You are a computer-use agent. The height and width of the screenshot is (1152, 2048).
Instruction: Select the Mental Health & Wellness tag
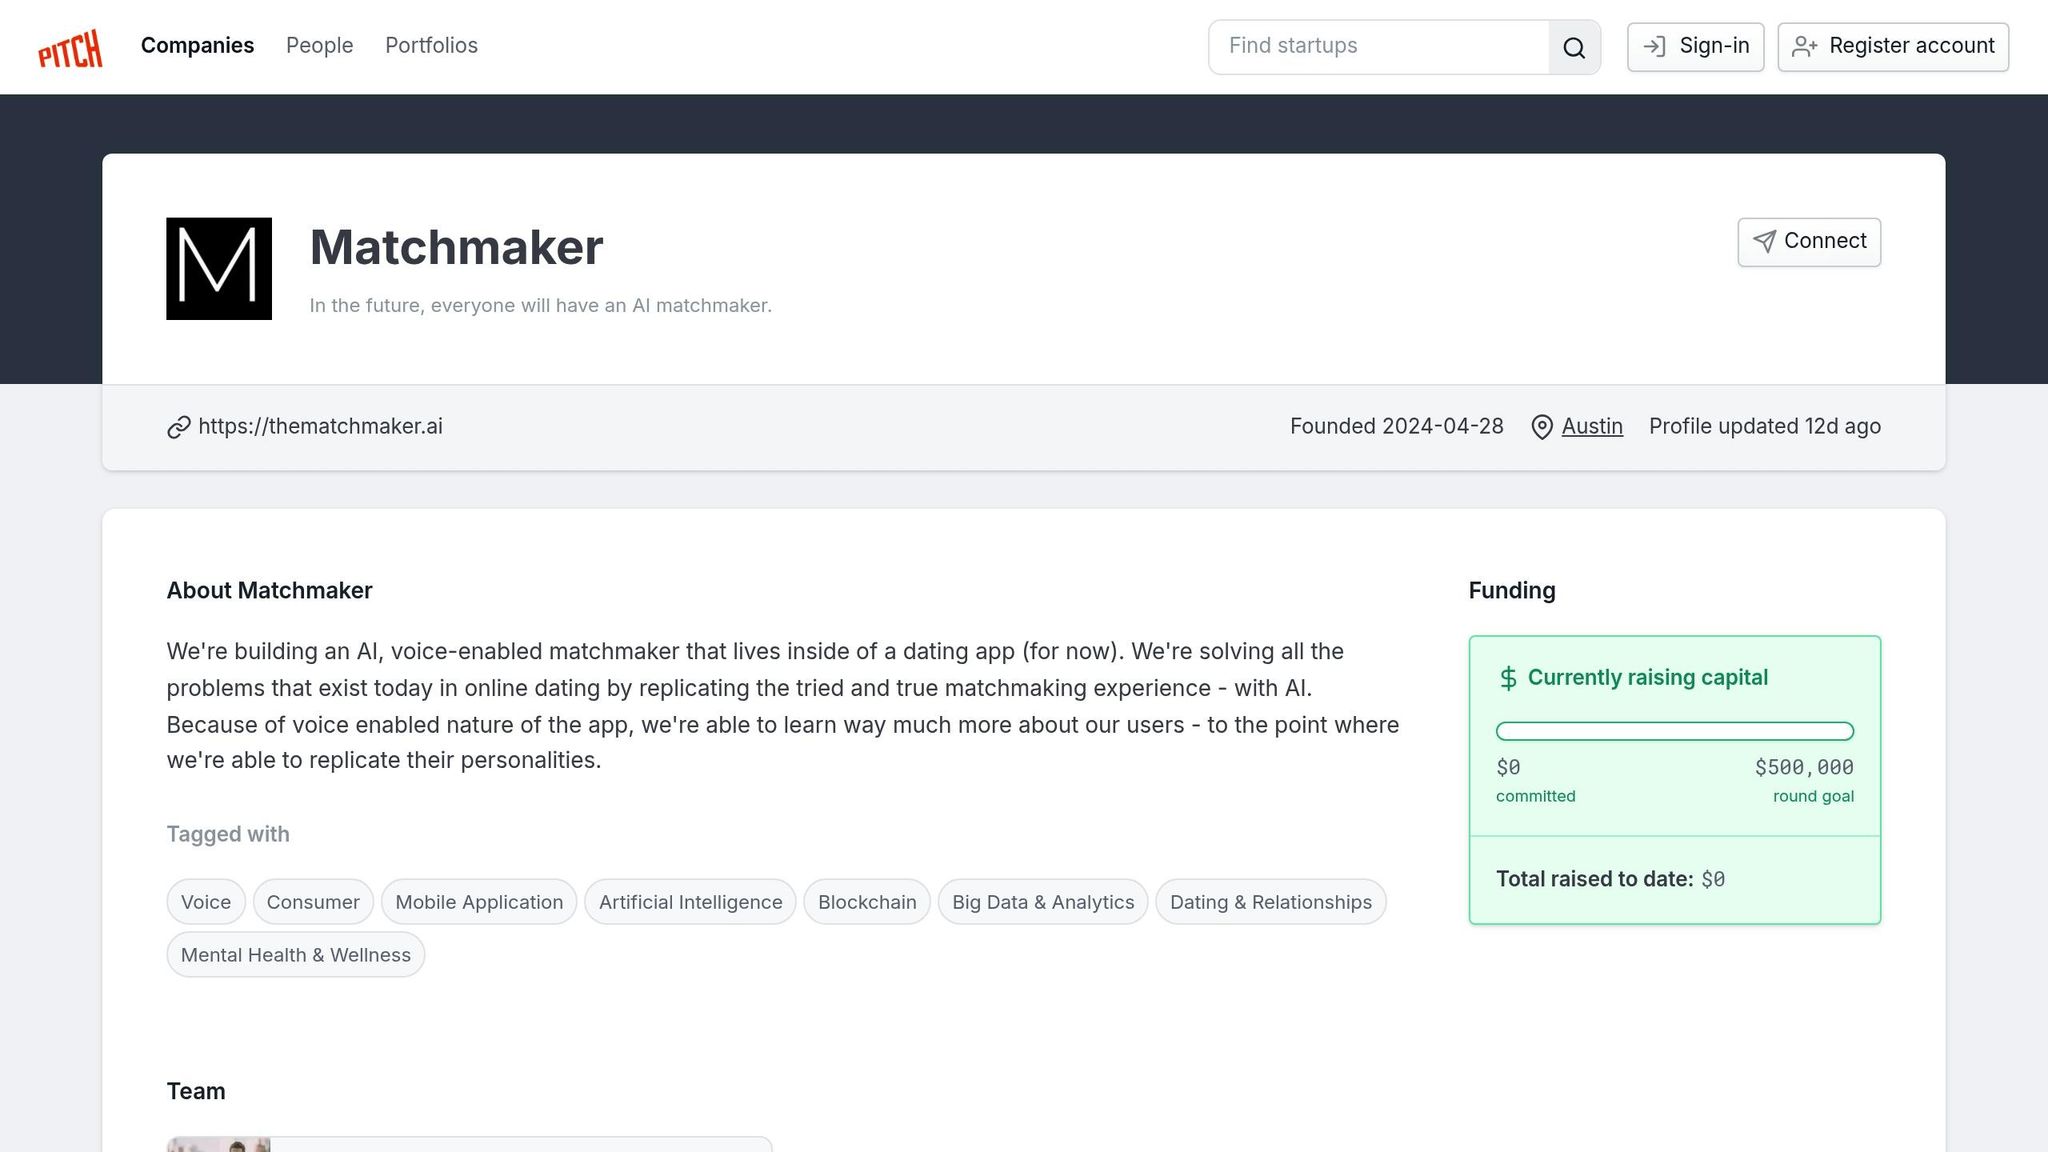(296, 955)
